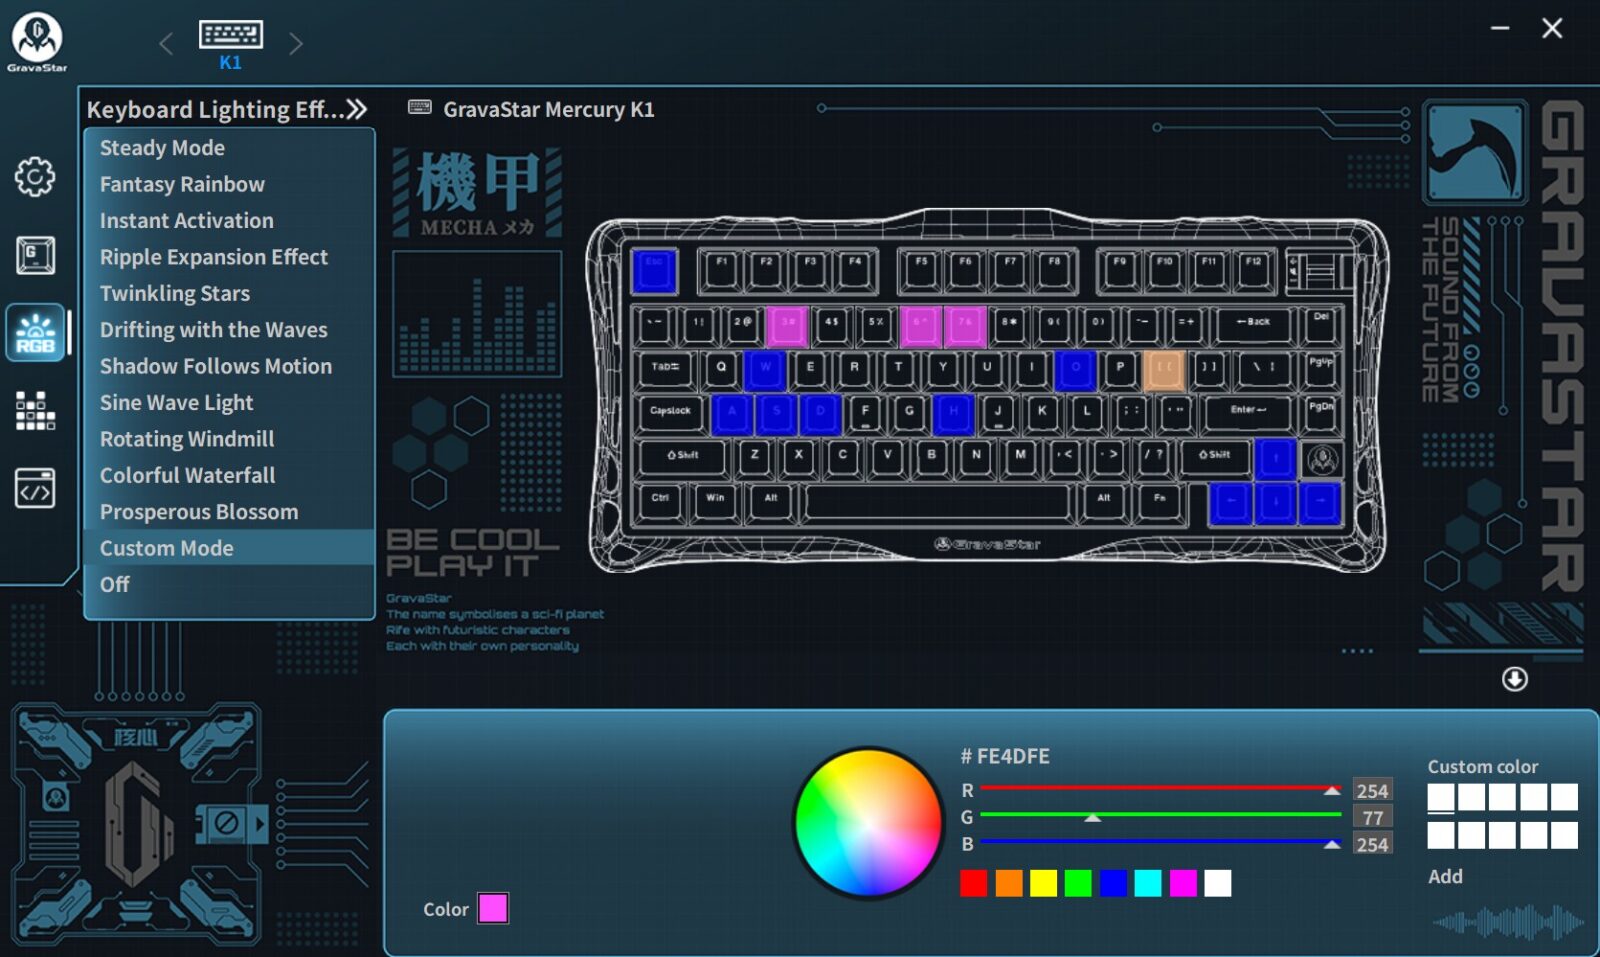
Task: Open the gear settings sidebar icon
Action: click(35, 177)
